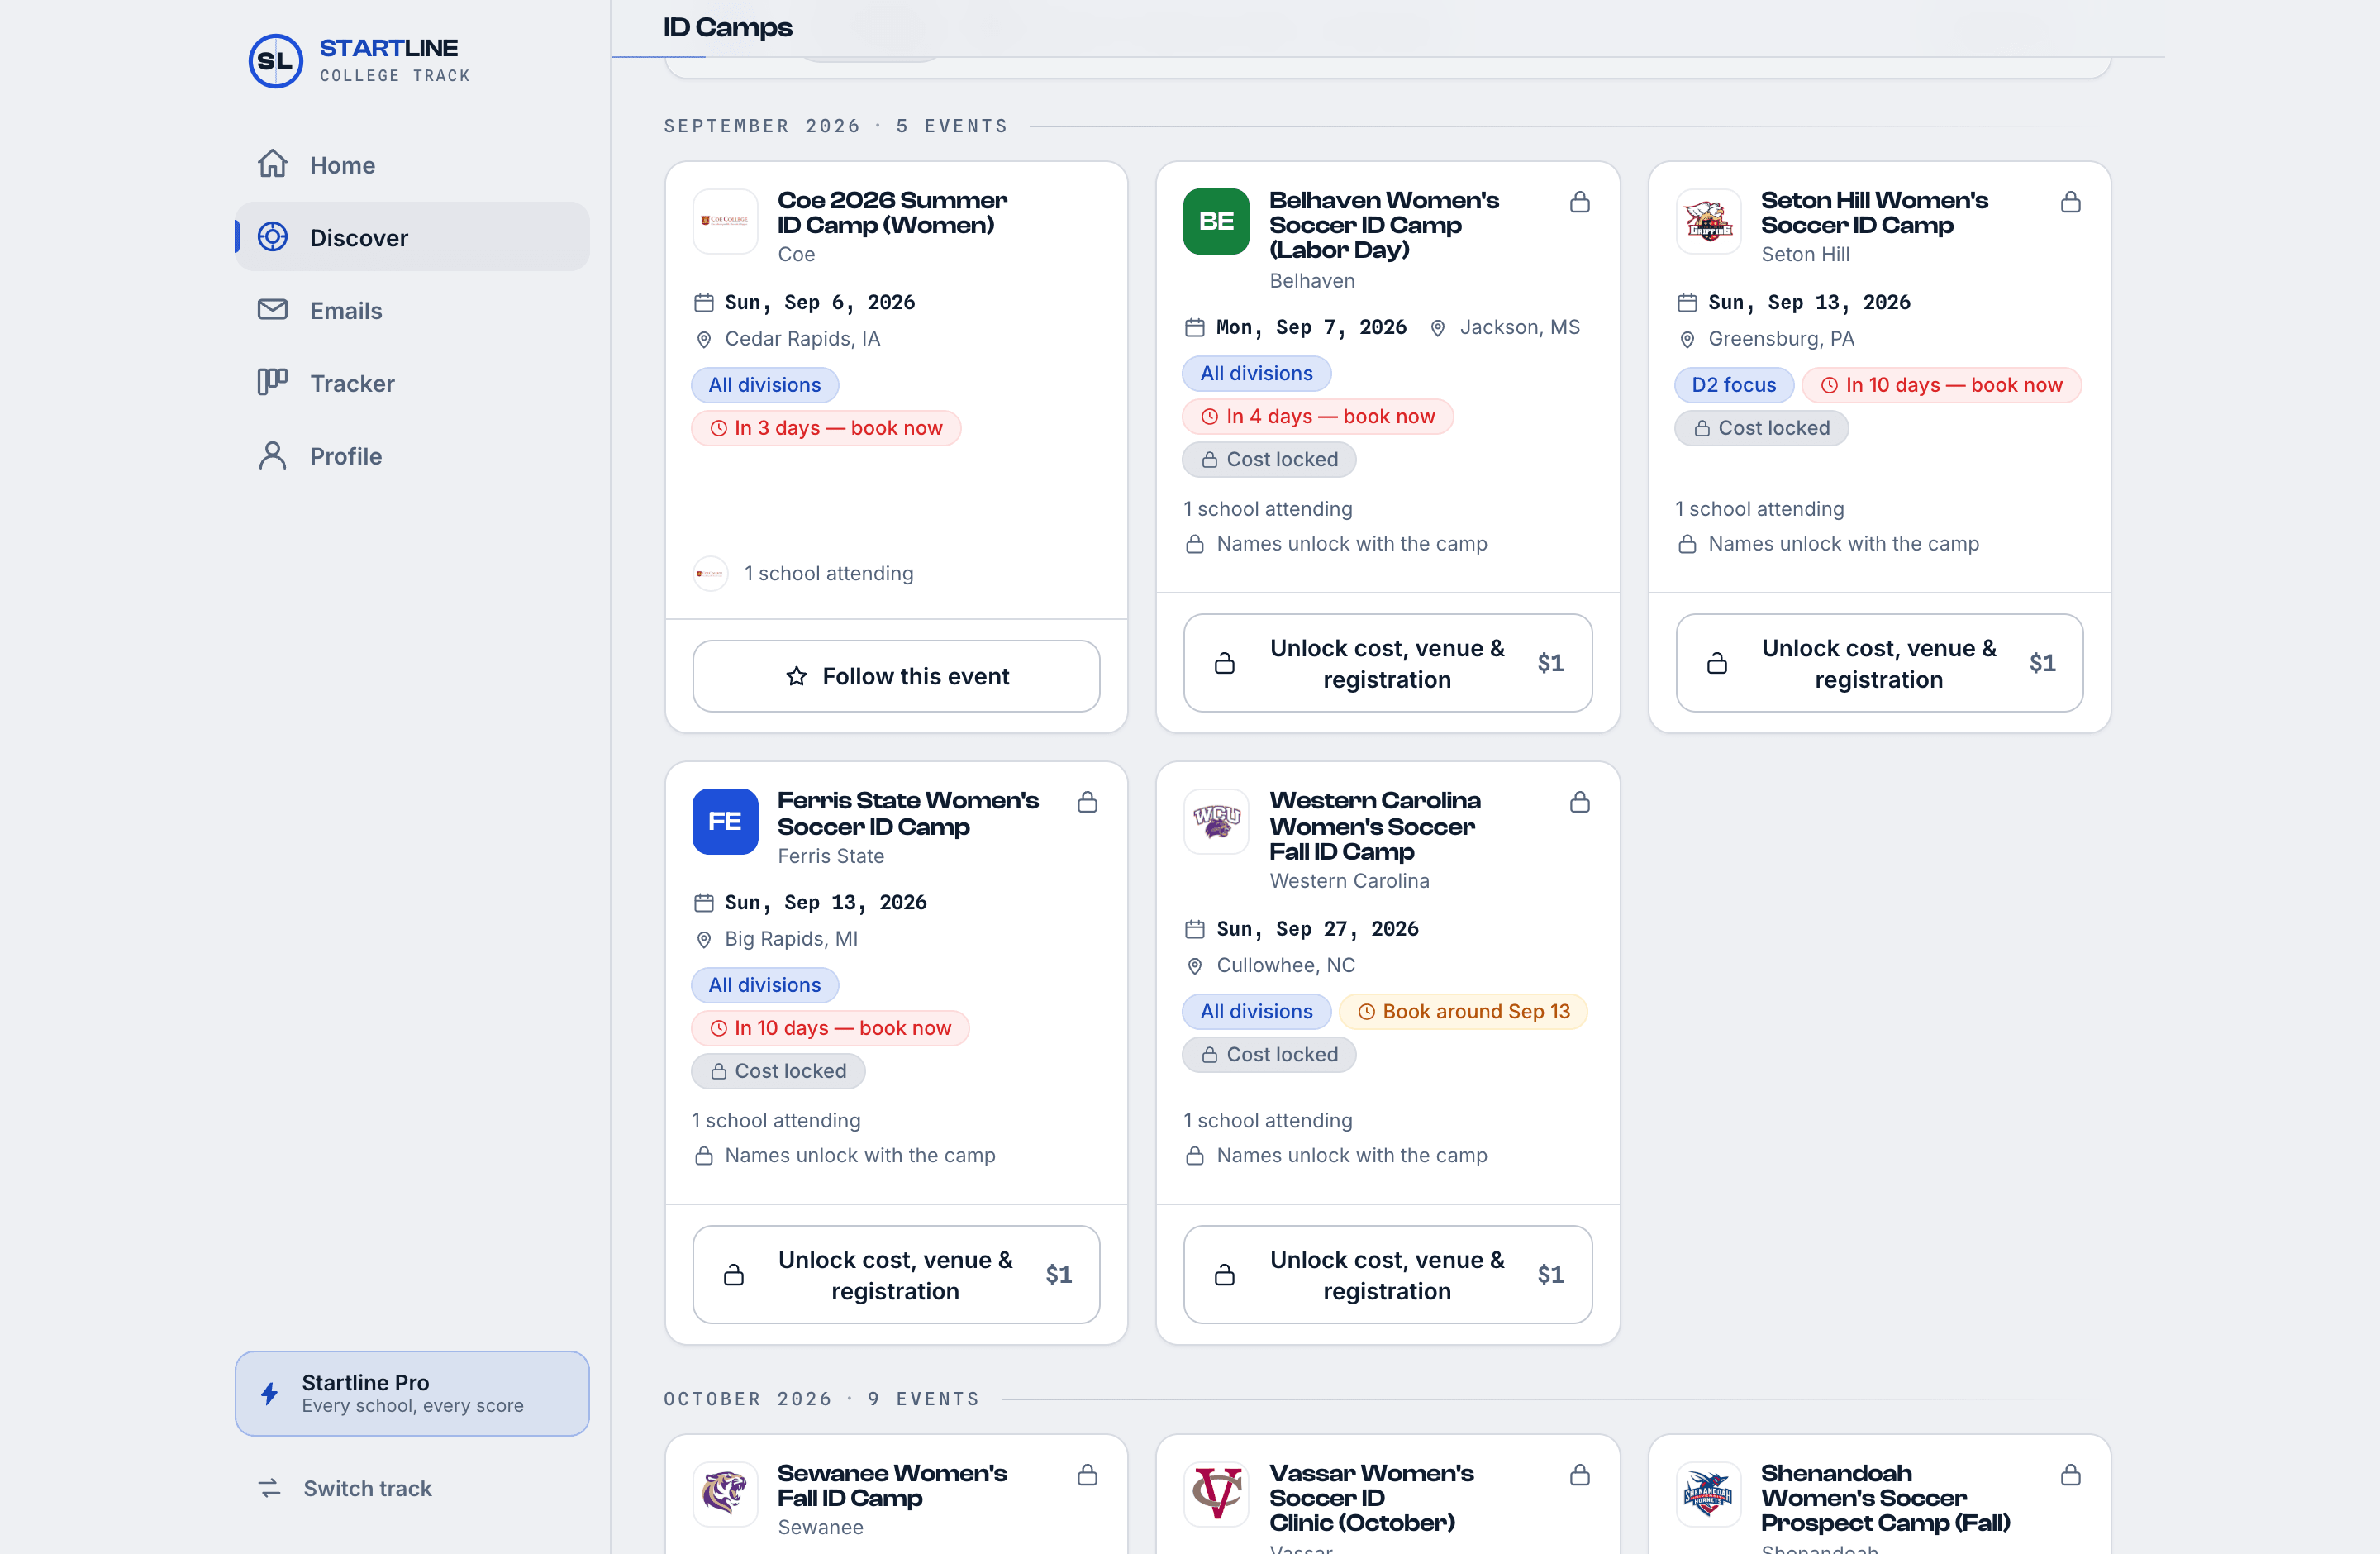Open Belhaven Women's Soccer ID Camp title

point(1384,225)
